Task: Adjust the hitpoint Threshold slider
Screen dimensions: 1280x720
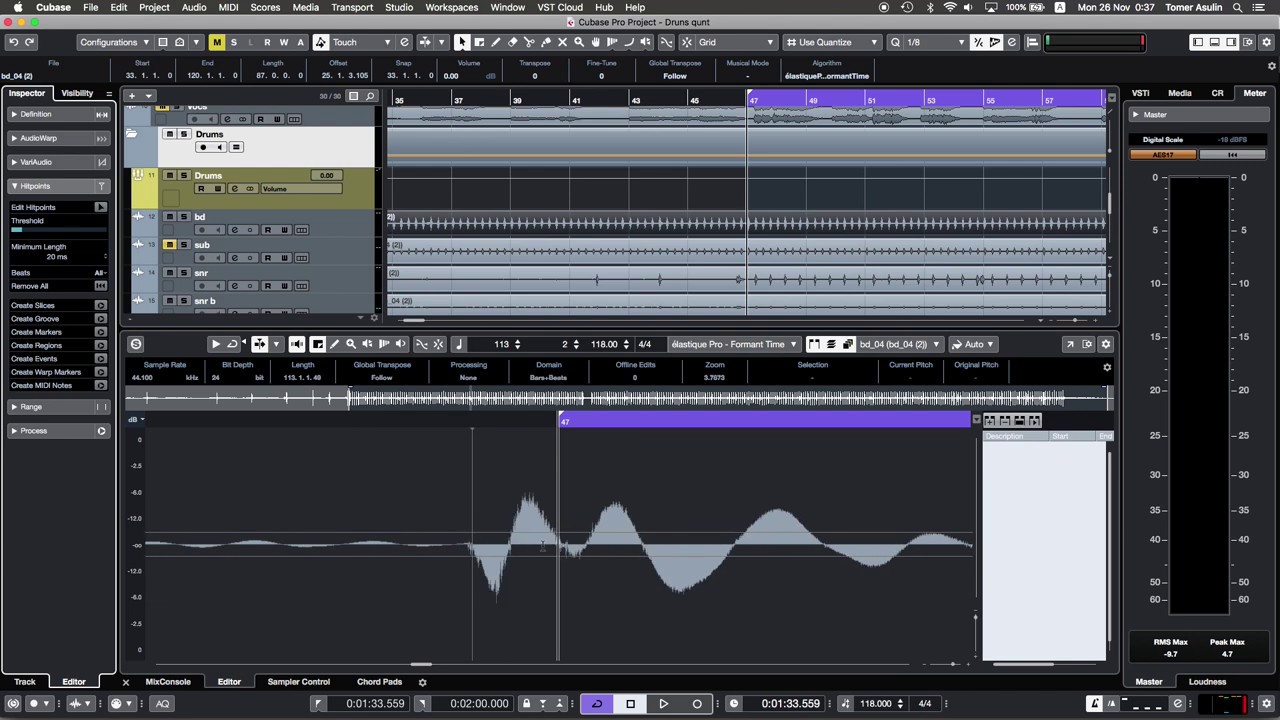Action: click(58, 230)
